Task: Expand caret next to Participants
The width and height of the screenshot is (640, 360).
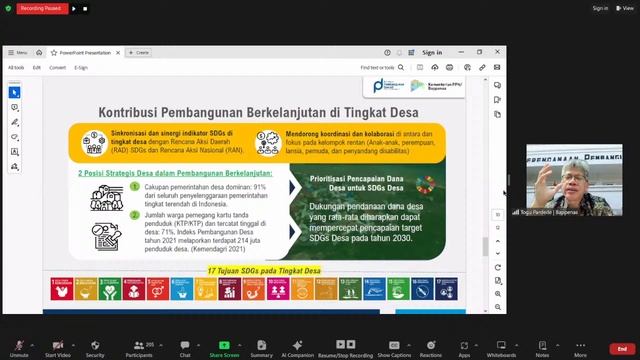Action: coord(161,345)
